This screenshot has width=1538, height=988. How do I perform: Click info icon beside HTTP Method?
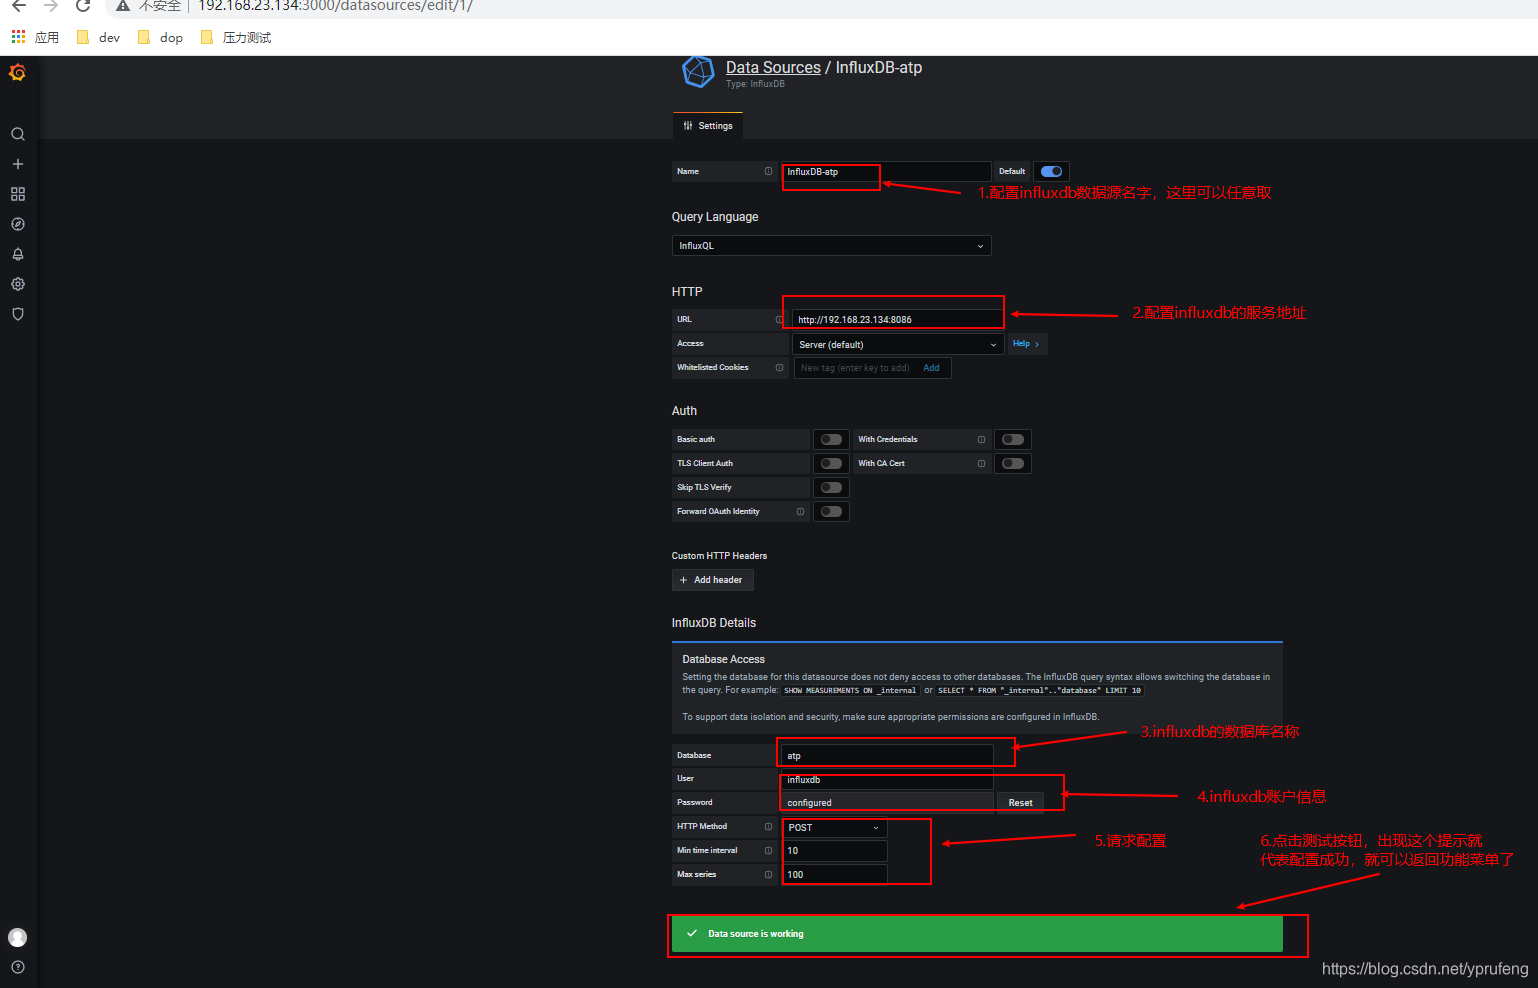[768, 826]
